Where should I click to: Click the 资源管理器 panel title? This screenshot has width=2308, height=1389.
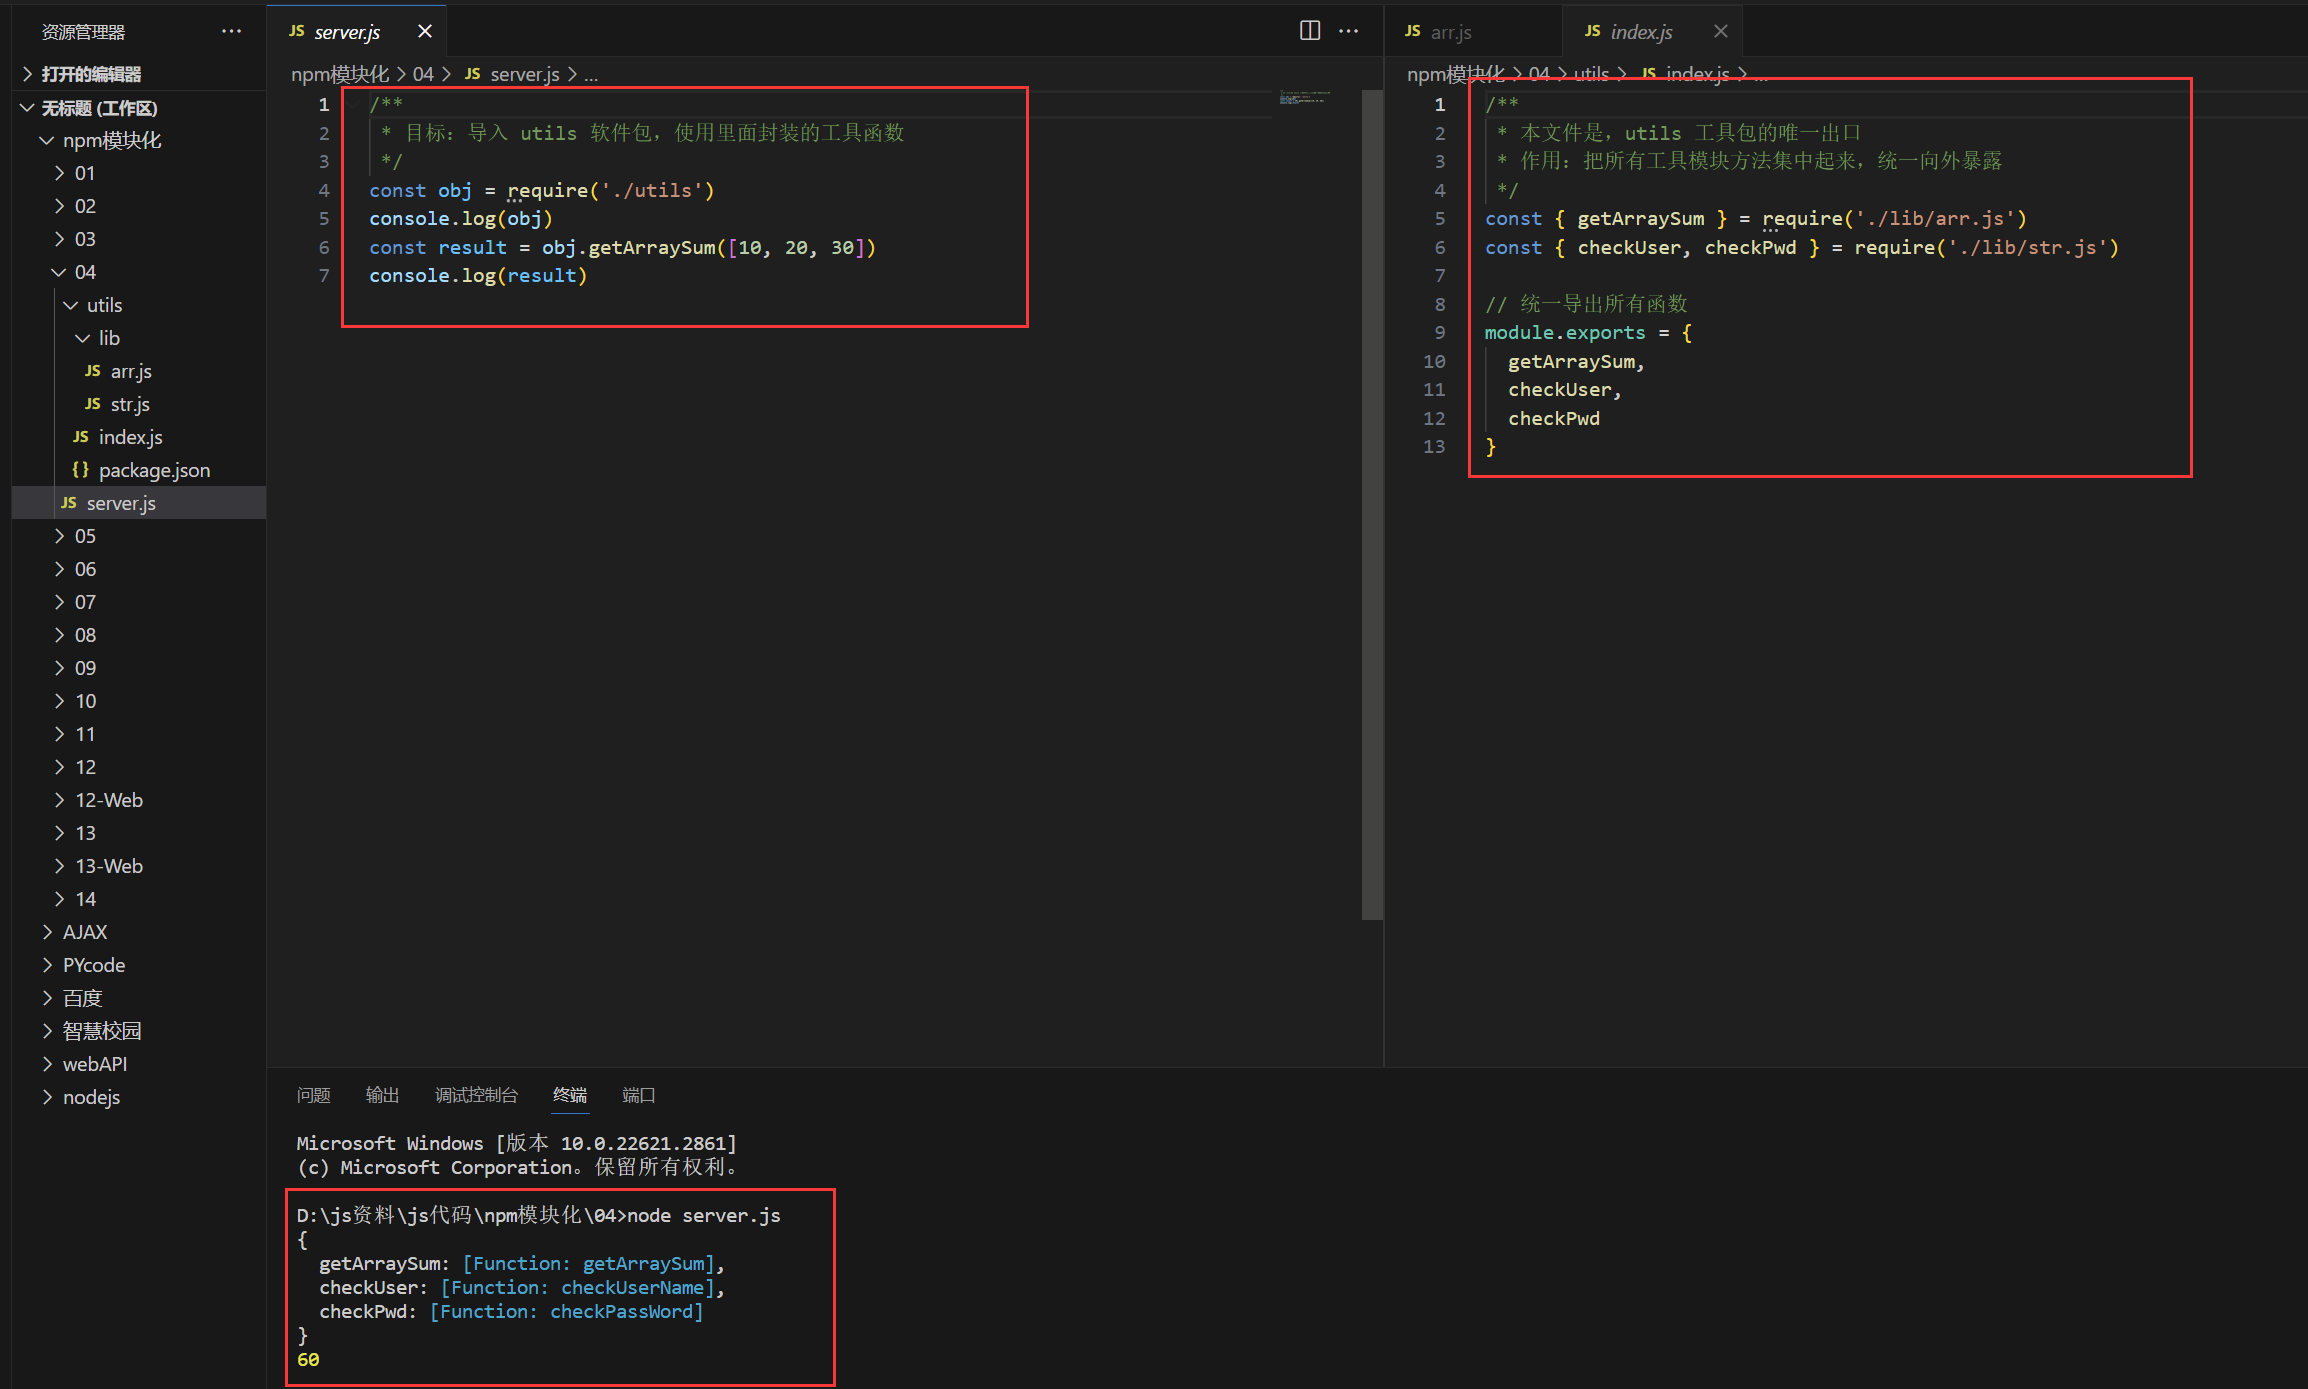point(83,32)
